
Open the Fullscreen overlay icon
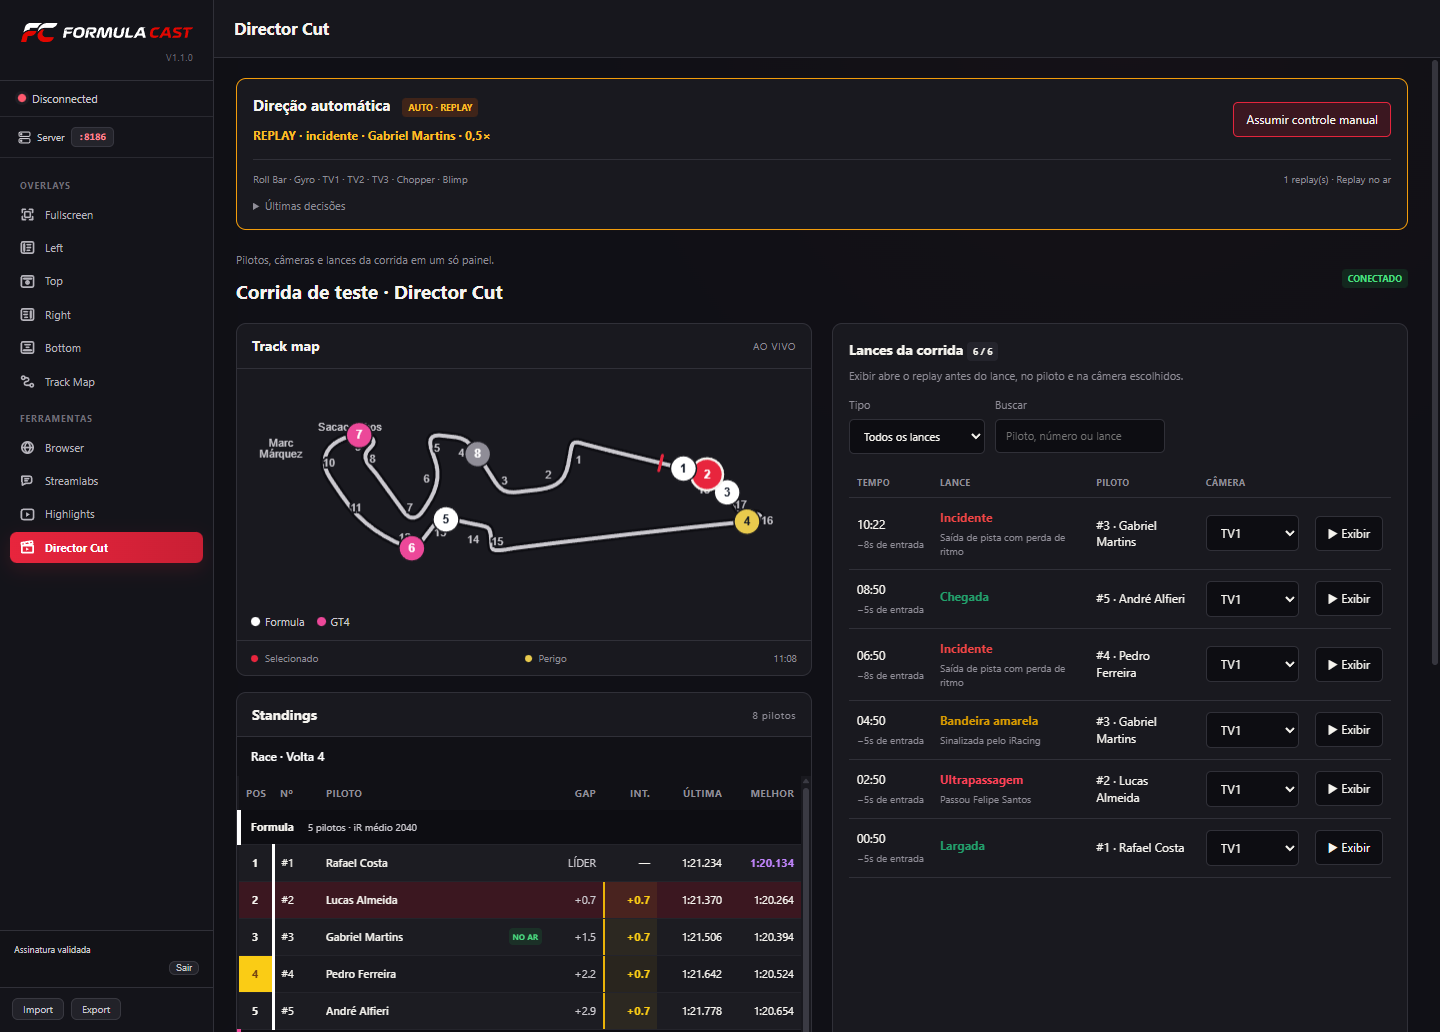tap(27, 215)
